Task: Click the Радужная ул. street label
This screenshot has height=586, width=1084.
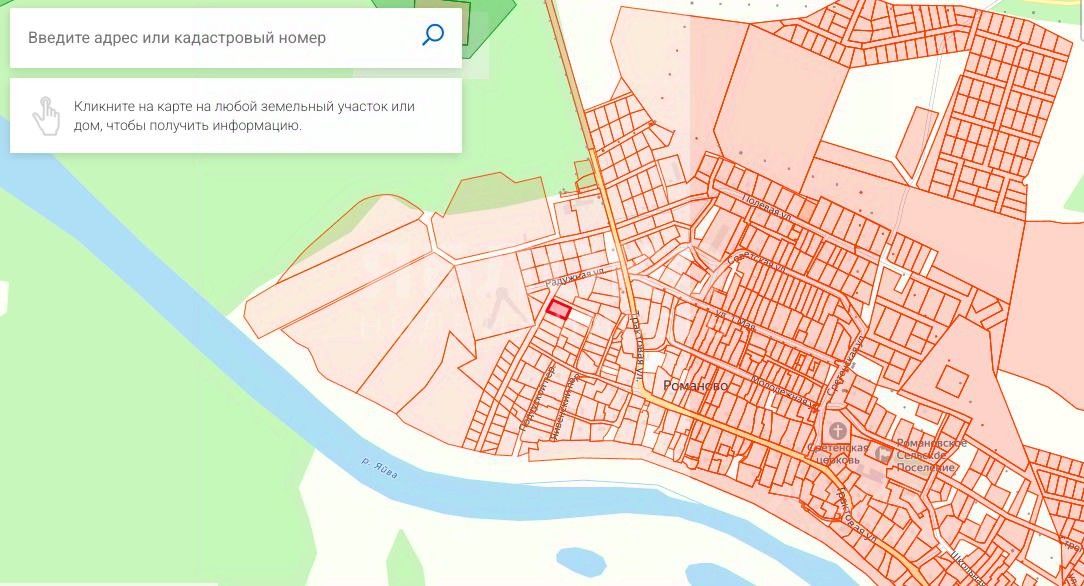Action: coord(575,279)
